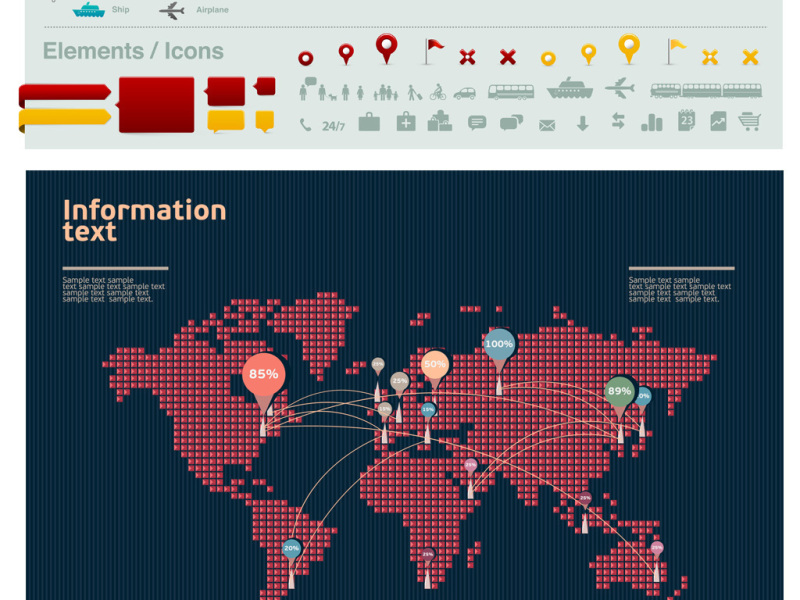The width and height of the screenshot is (800, 600).
Task: Click the 85% map marker bubble
Action: tap(264, 375)
